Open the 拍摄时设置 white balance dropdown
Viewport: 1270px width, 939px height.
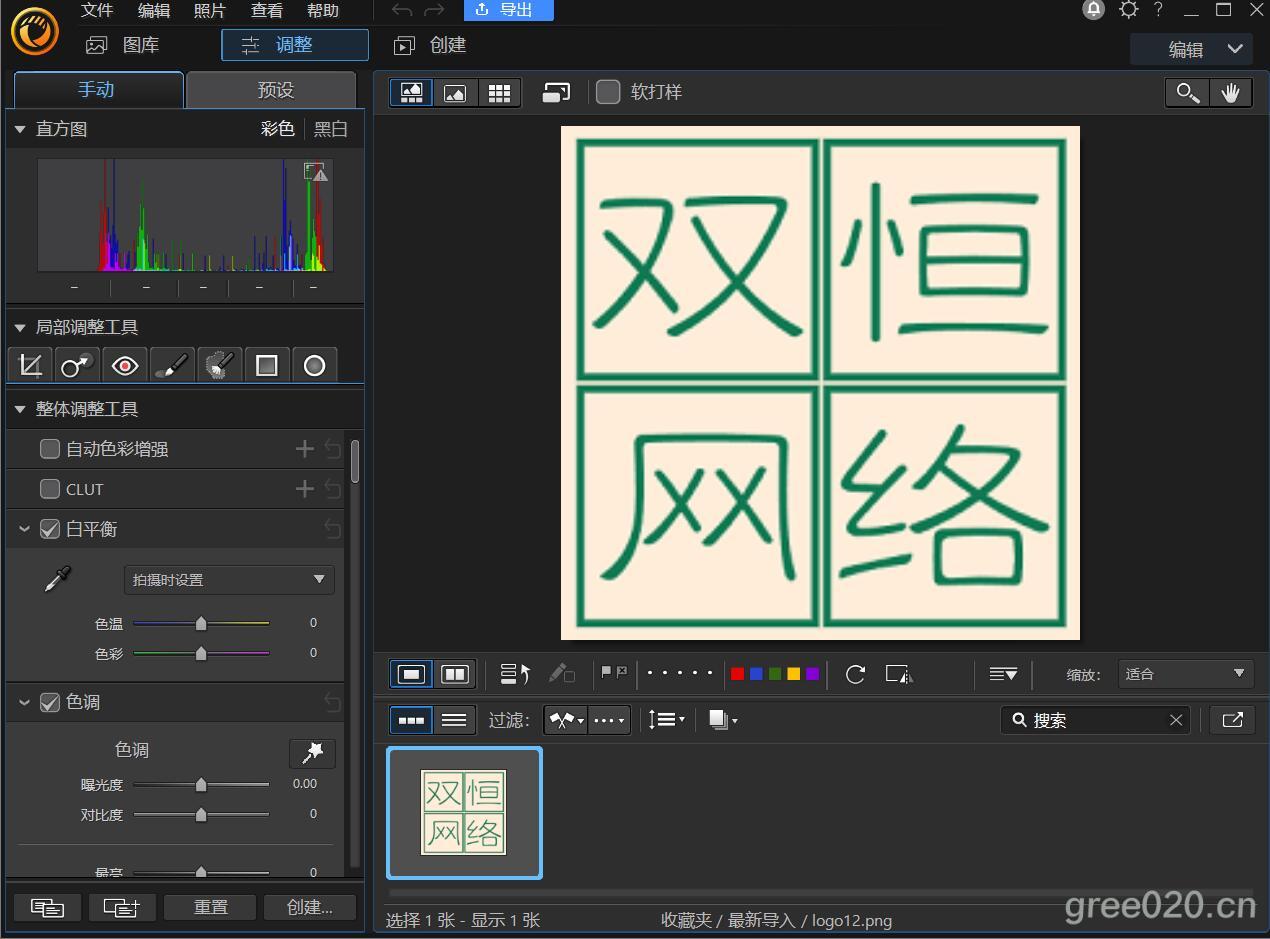click(229, 580)
